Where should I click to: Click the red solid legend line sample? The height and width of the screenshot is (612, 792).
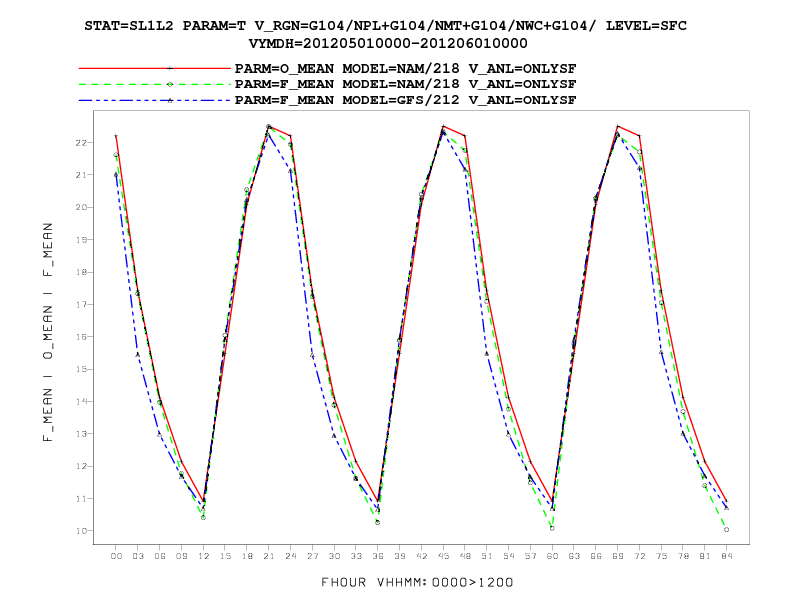[x=155, y=68]
